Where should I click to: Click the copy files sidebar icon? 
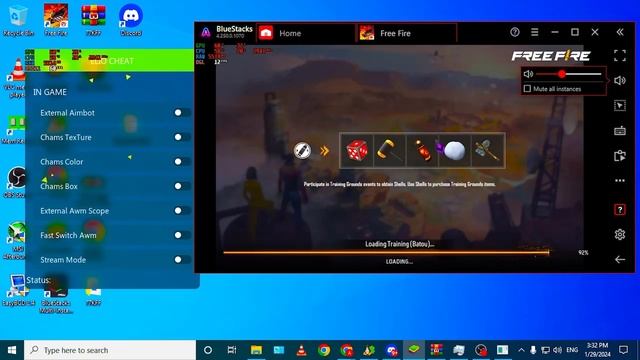click(620, 156)
